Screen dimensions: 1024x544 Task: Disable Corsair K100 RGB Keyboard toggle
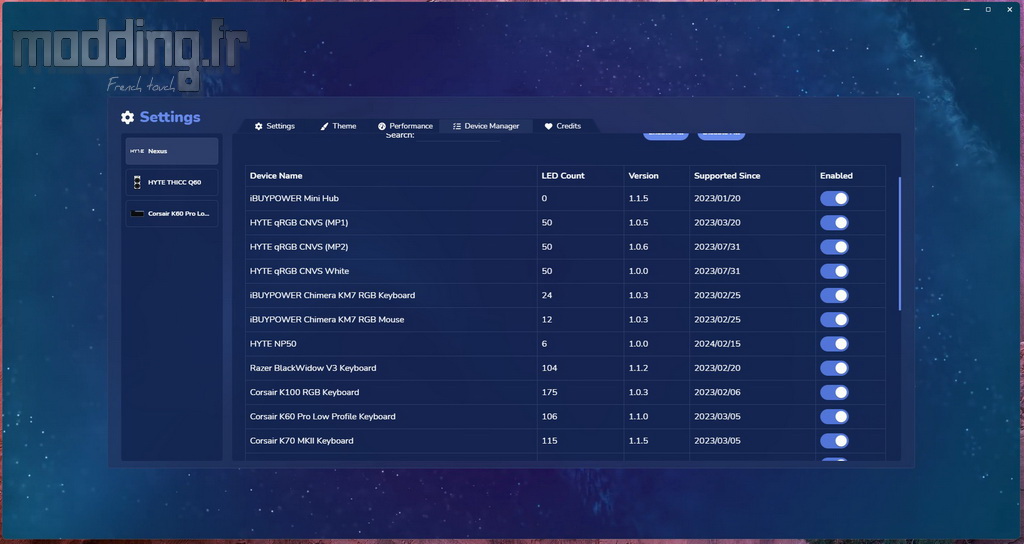point(834,392)
